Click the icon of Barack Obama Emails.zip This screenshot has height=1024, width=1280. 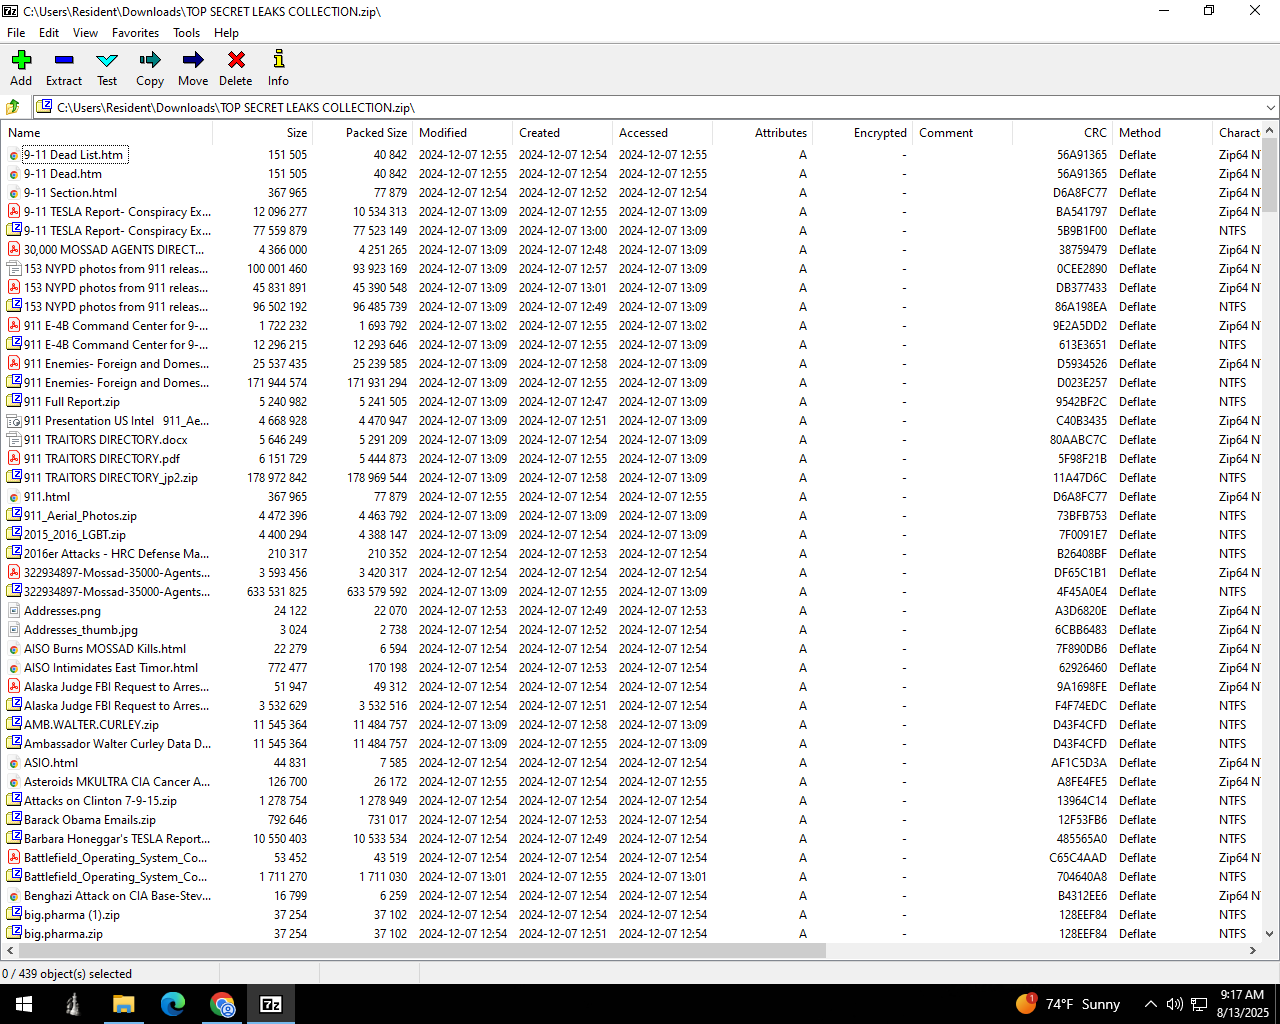pyautogui.click(x=14, y=820)
